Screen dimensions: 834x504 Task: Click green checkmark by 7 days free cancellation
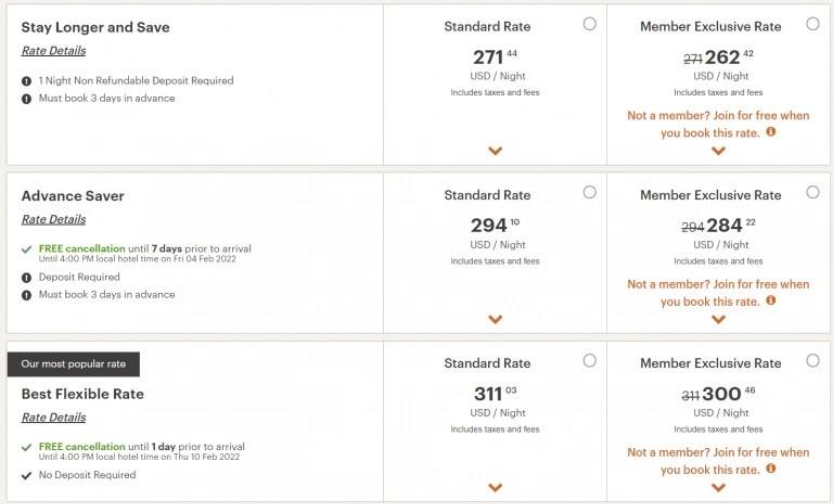[x=26, y=249]
